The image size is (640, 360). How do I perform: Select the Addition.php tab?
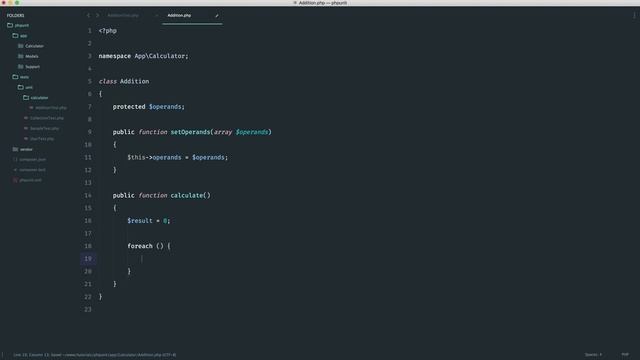tap(179, 16)
